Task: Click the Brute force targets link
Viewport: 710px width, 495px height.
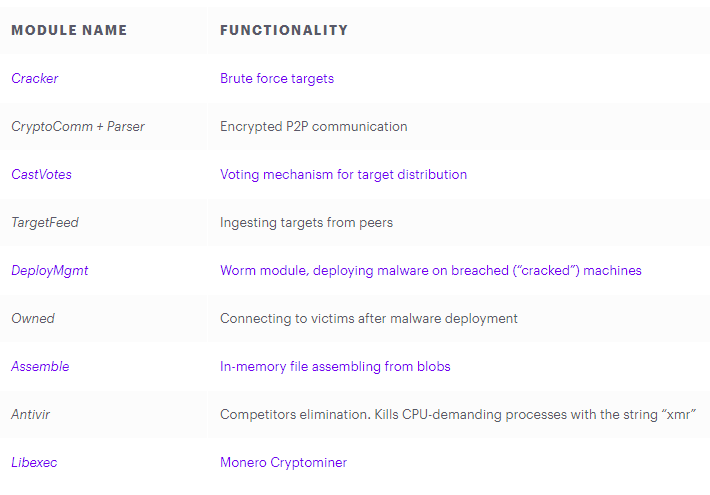Action: pyautogui.click(x=277, y=79)
